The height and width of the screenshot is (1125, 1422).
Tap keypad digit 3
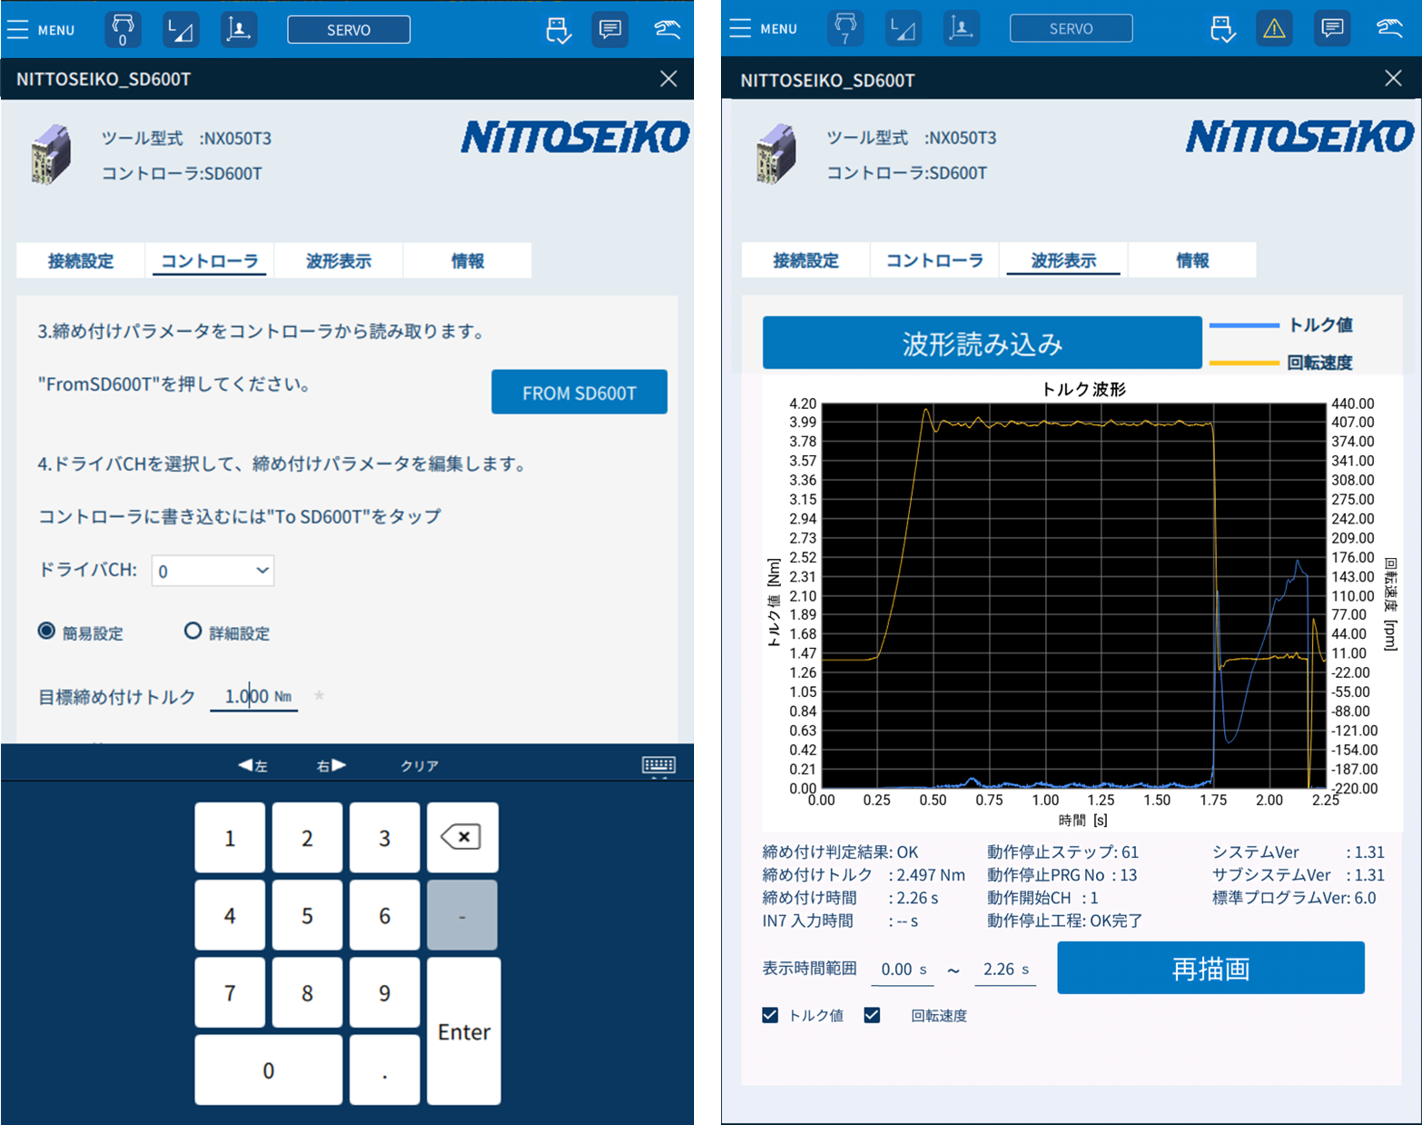(x=385, y=837)
